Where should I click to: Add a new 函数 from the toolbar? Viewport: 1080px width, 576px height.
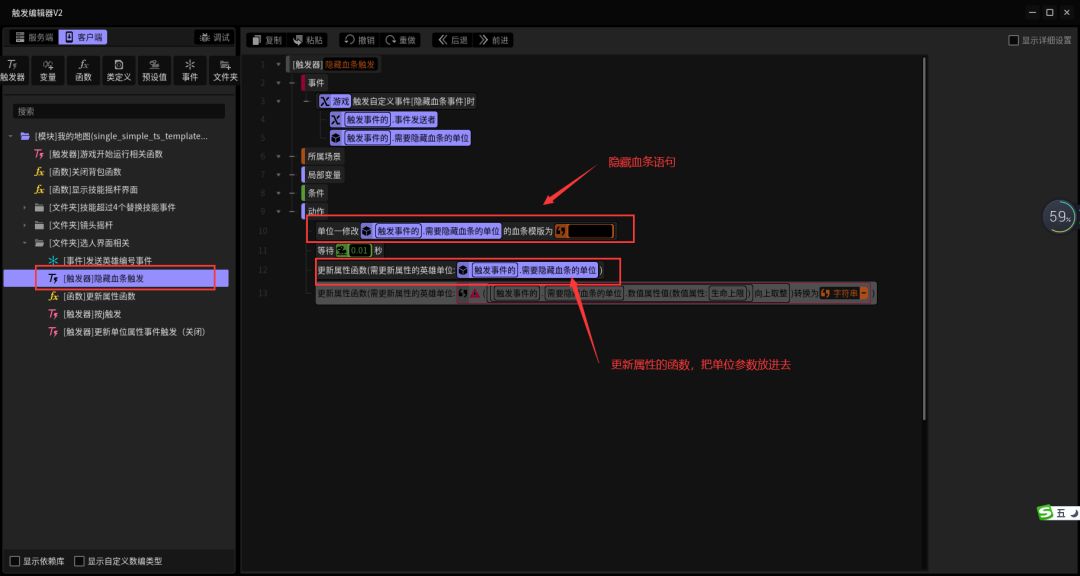click(83, 71)
